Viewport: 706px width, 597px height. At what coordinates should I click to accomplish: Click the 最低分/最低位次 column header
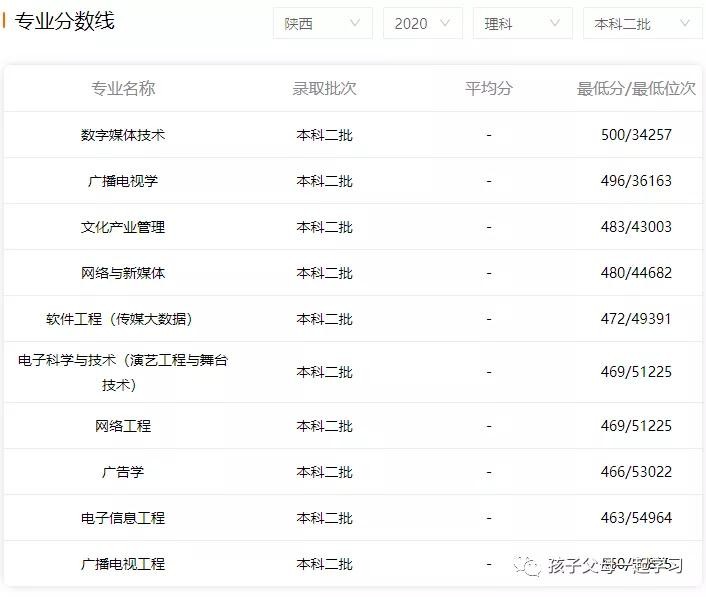636,88
